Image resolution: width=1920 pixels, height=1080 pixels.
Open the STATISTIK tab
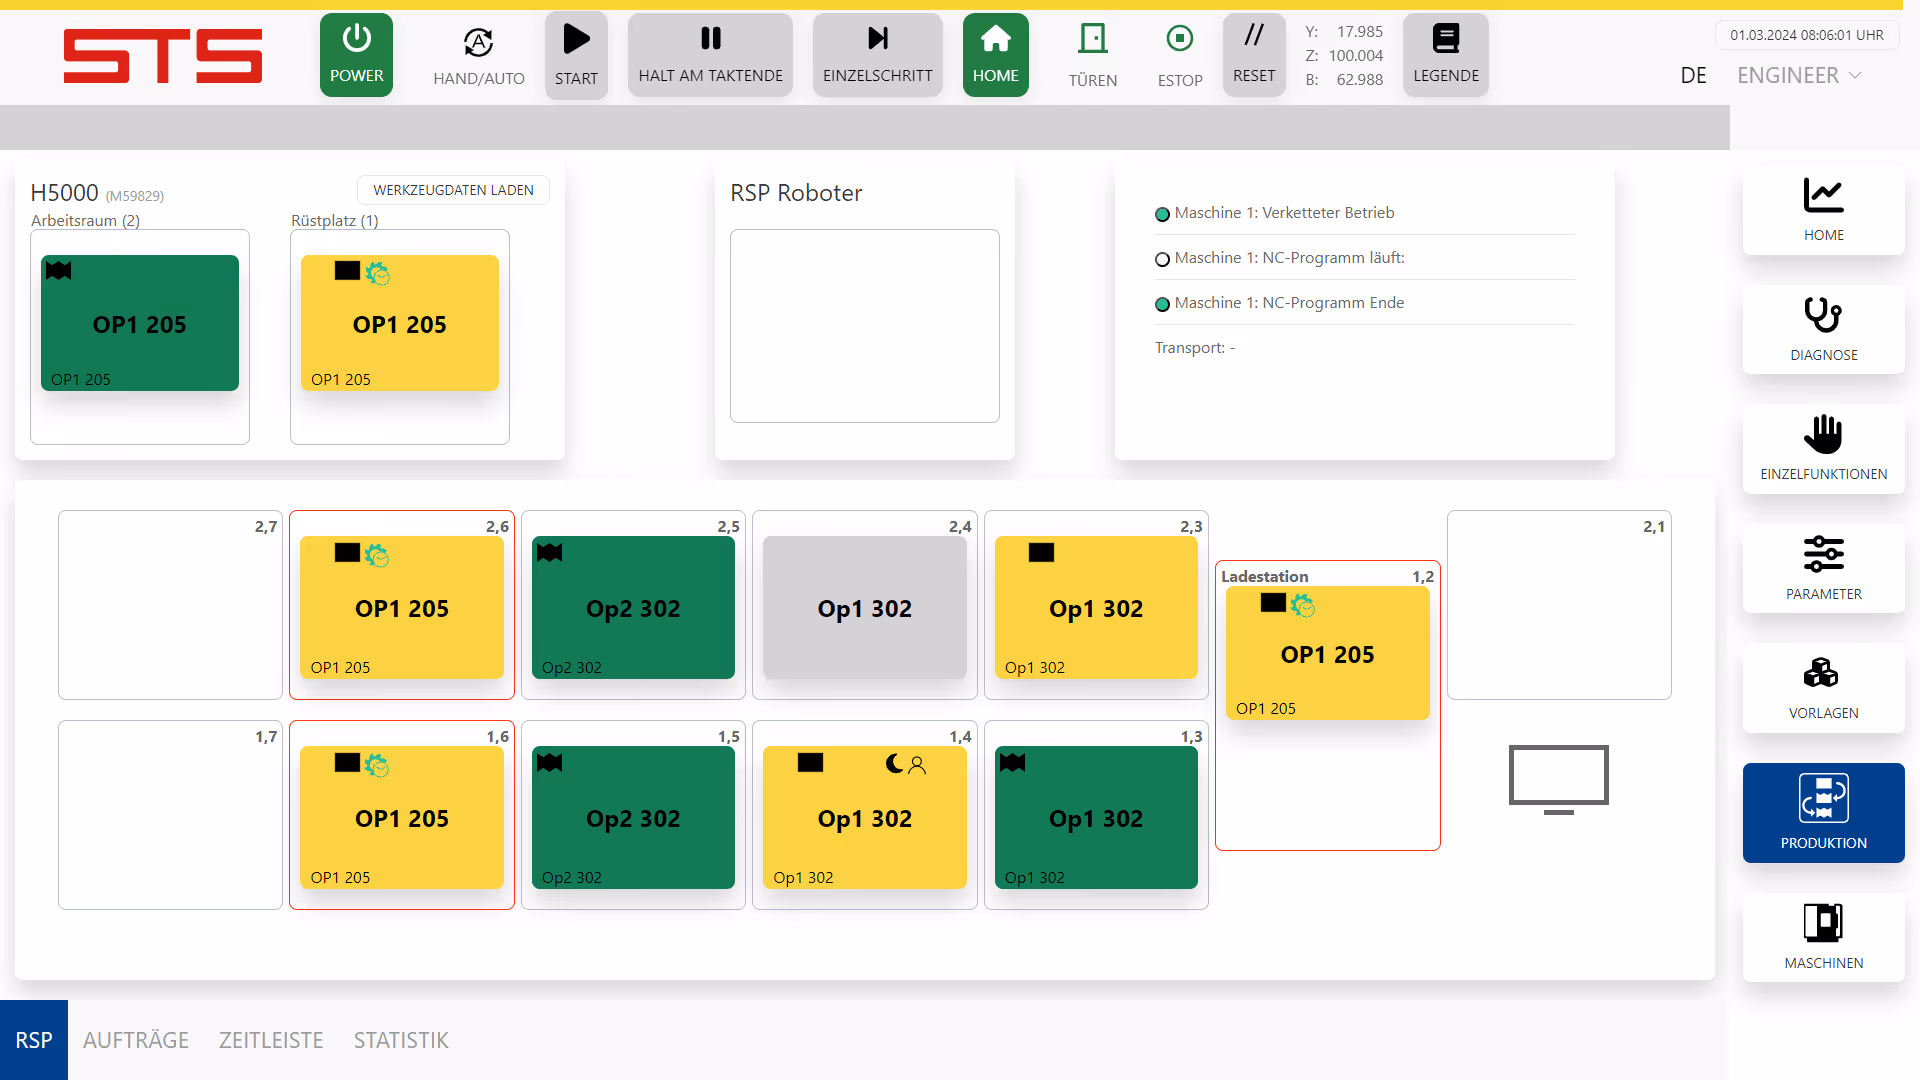(x=401, y=1040)
